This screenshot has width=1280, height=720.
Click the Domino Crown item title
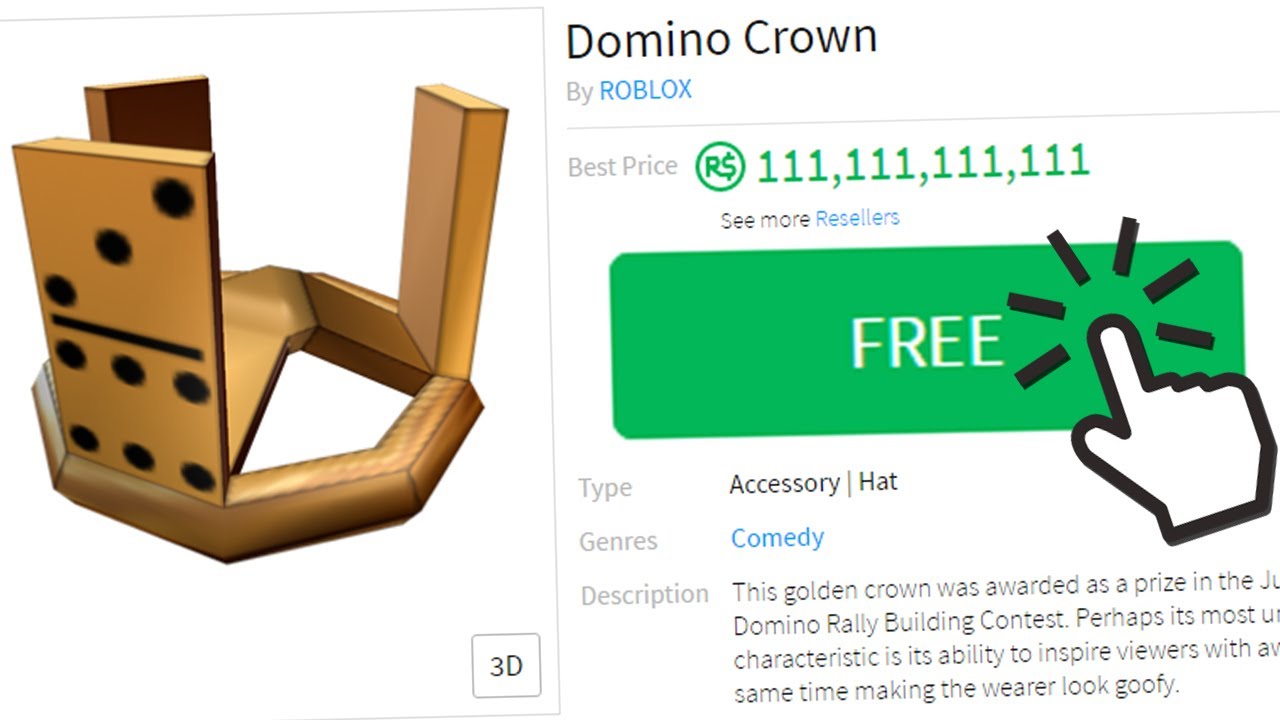[721, 39]
